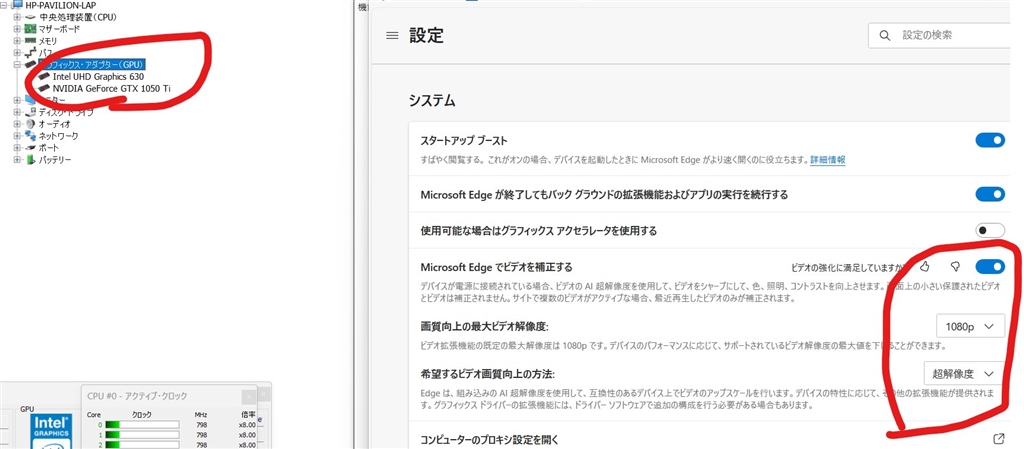Open the 超解像度 enhancement method dropdown

(964, 374)
